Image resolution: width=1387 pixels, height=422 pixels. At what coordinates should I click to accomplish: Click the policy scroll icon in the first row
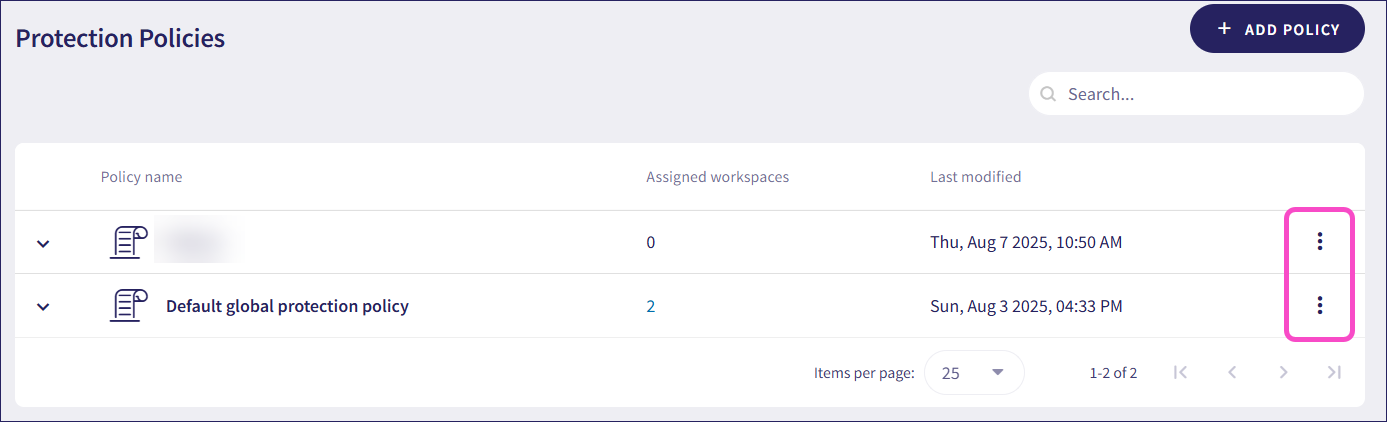tap(128, 242)
